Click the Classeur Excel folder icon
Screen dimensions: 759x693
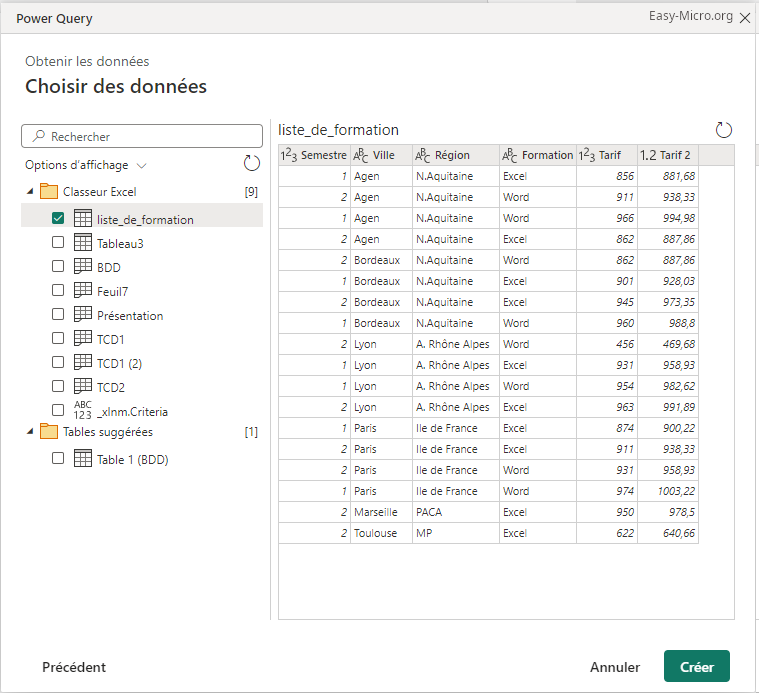49,191
